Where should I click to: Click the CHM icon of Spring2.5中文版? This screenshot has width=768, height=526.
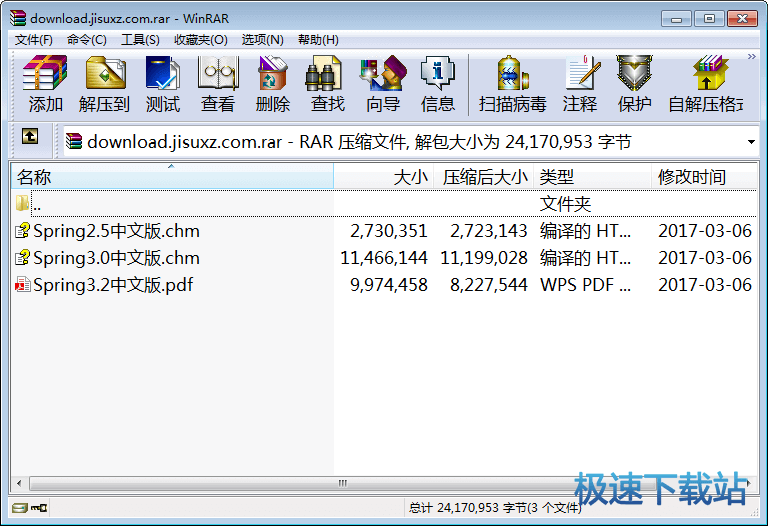[x=22, y=231]
